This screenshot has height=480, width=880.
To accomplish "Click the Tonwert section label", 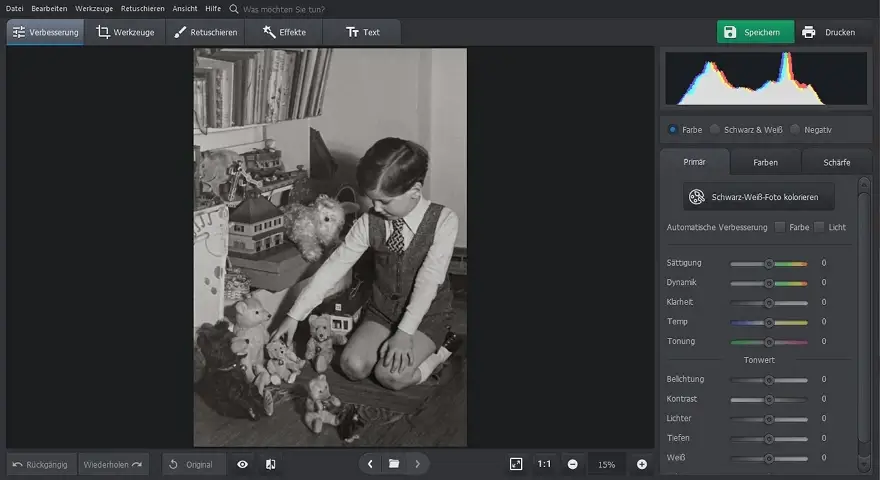I will [759, 360].
